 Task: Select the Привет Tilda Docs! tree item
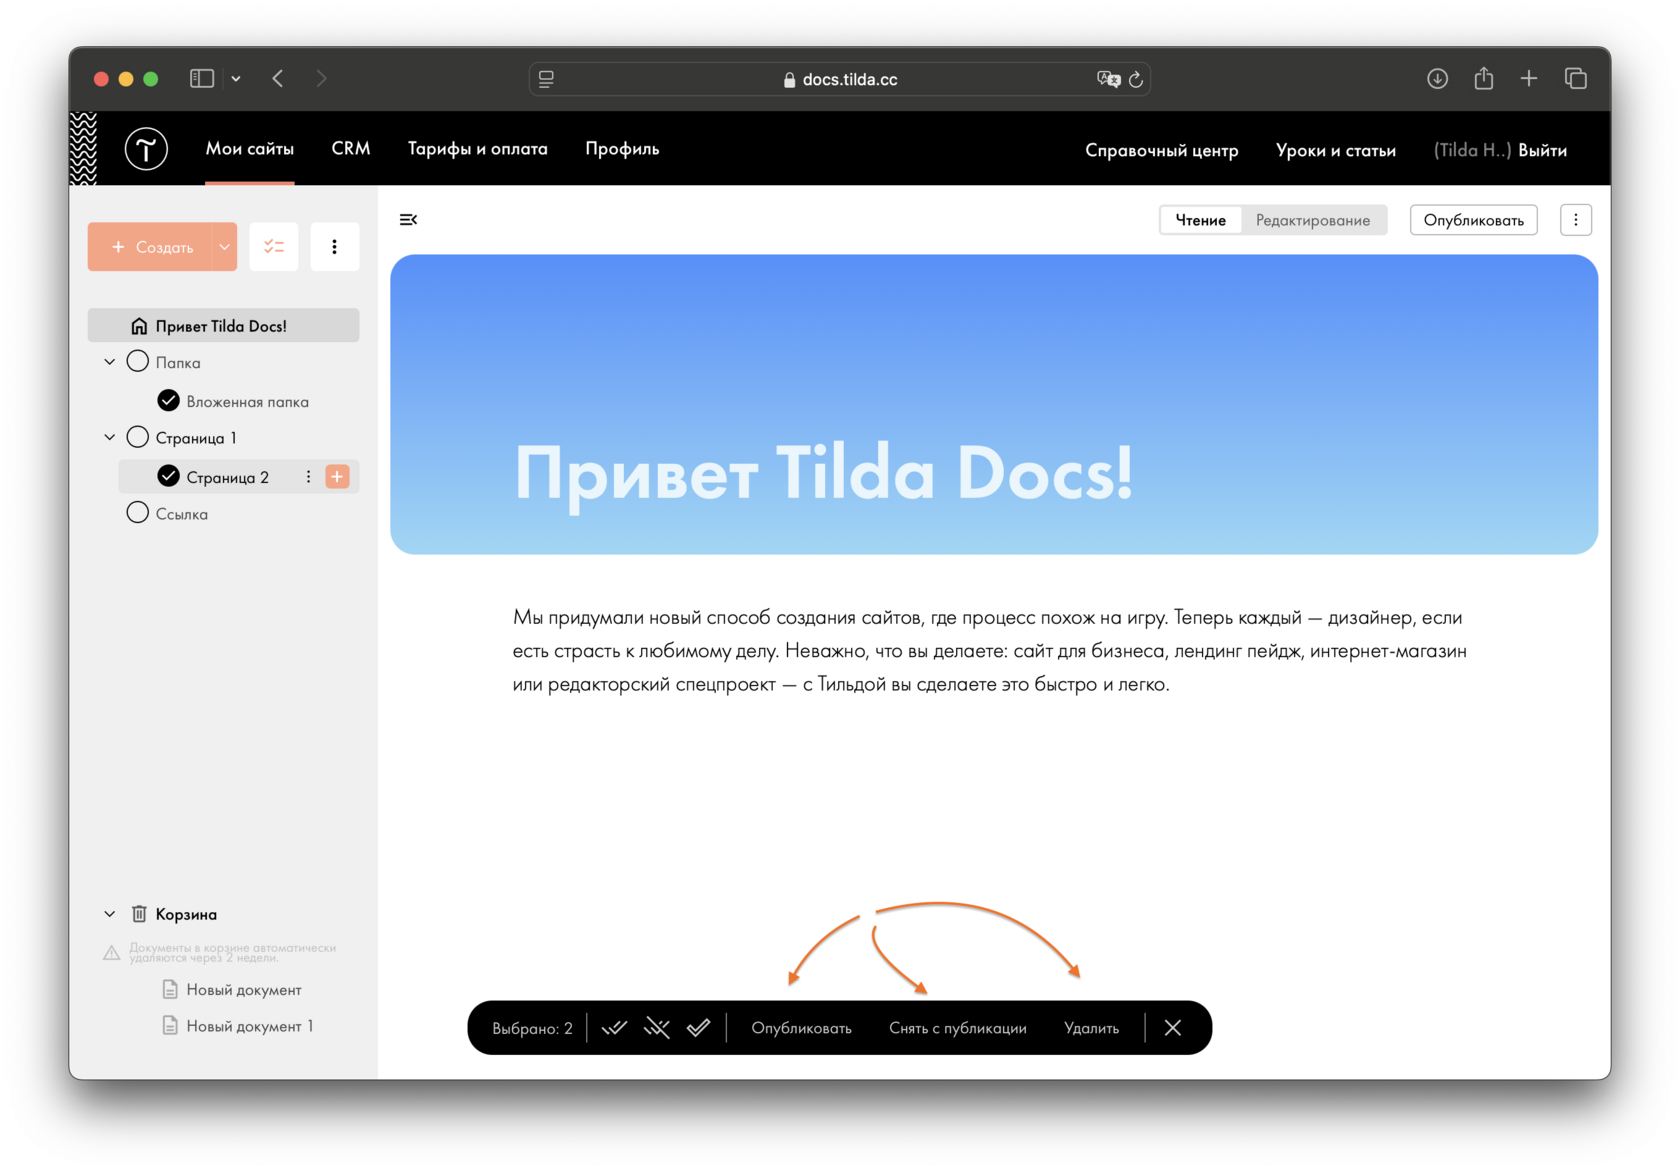[x=224, y=326]
